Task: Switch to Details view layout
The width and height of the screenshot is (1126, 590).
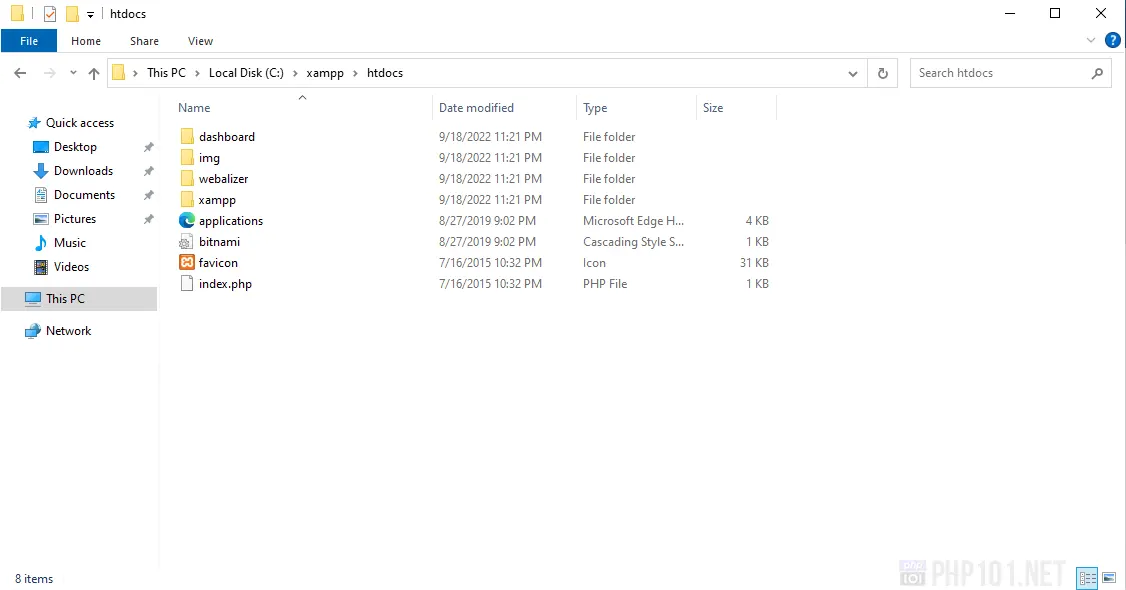Action: [1087, 578]
